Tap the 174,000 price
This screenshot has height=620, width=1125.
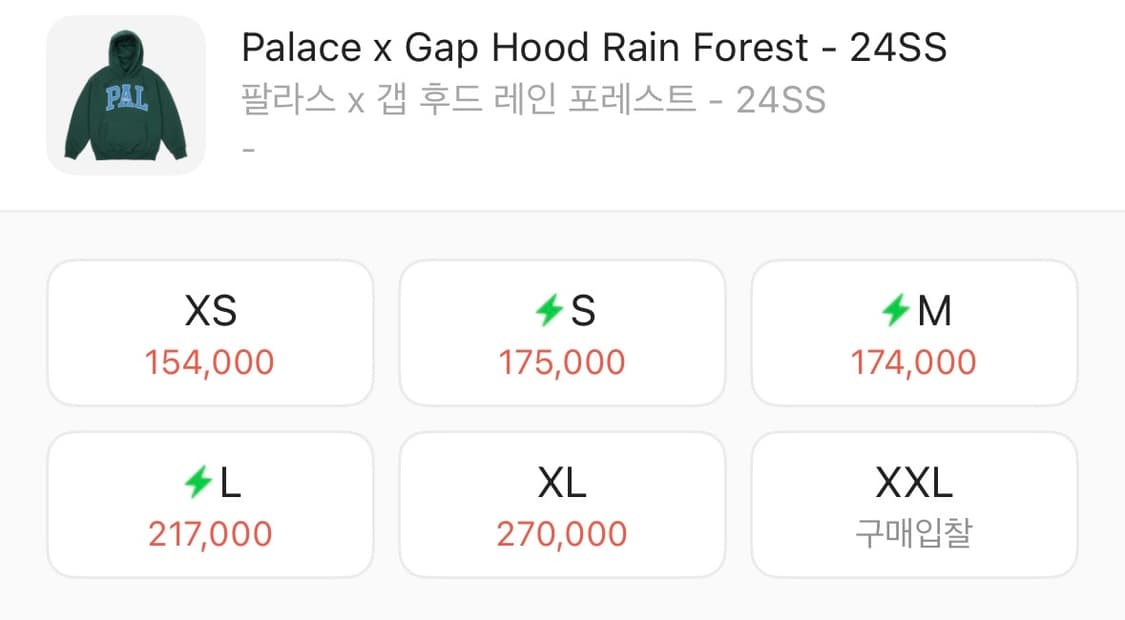point(914,362)
